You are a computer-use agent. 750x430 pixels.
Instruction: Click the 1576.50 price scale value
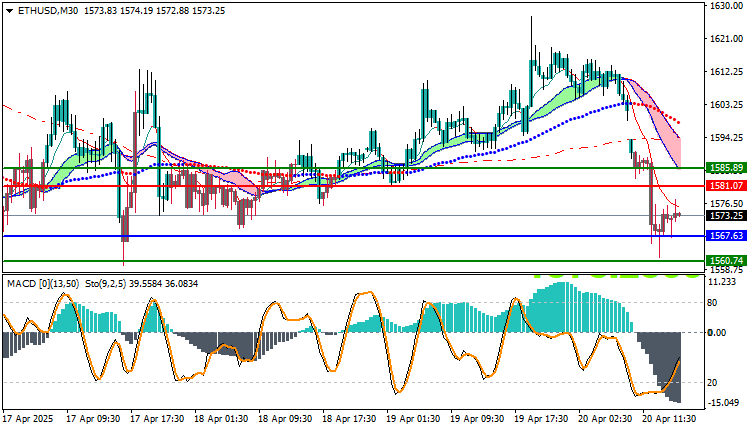pos(727,203)
